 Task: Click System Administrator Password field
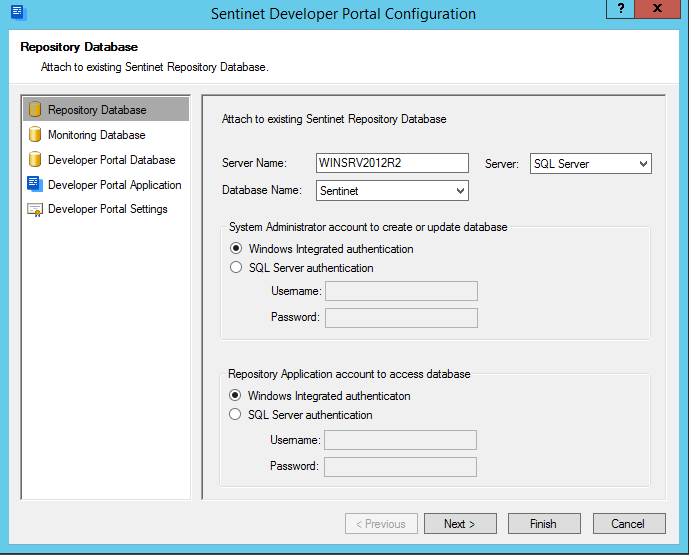tap(401, 318)
